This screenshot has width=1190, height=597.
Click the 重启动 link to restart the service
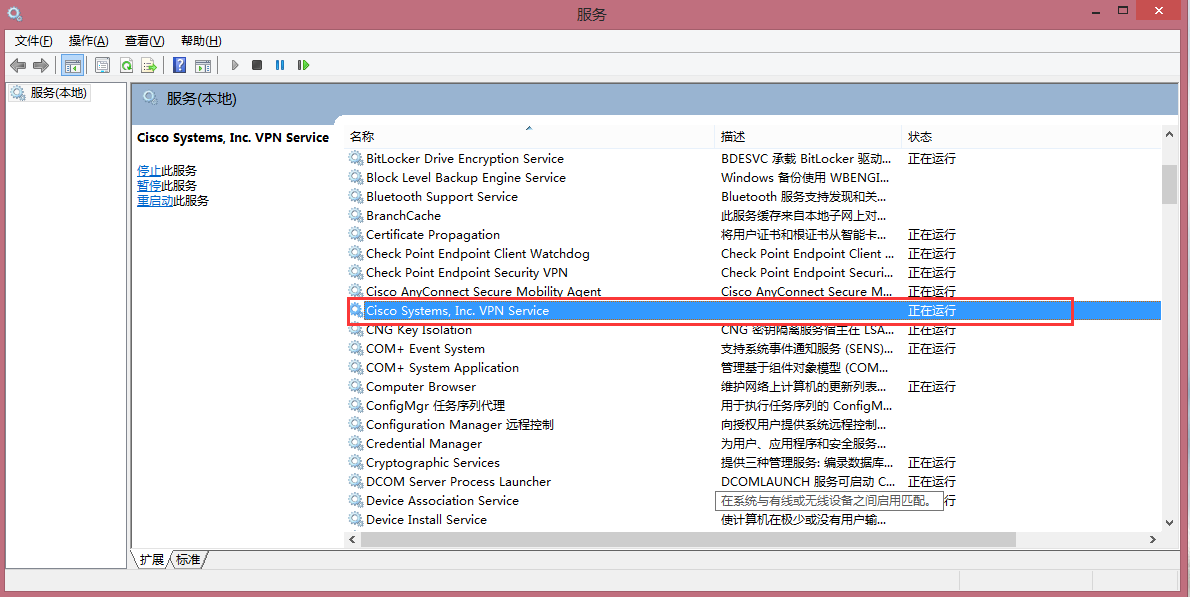point(155,201)
